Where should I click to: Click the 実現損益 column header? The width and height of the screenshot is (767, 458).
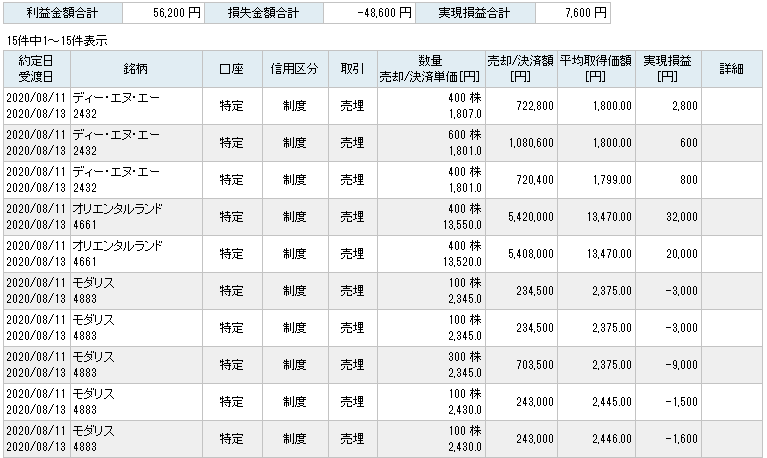tap(668, 69)
